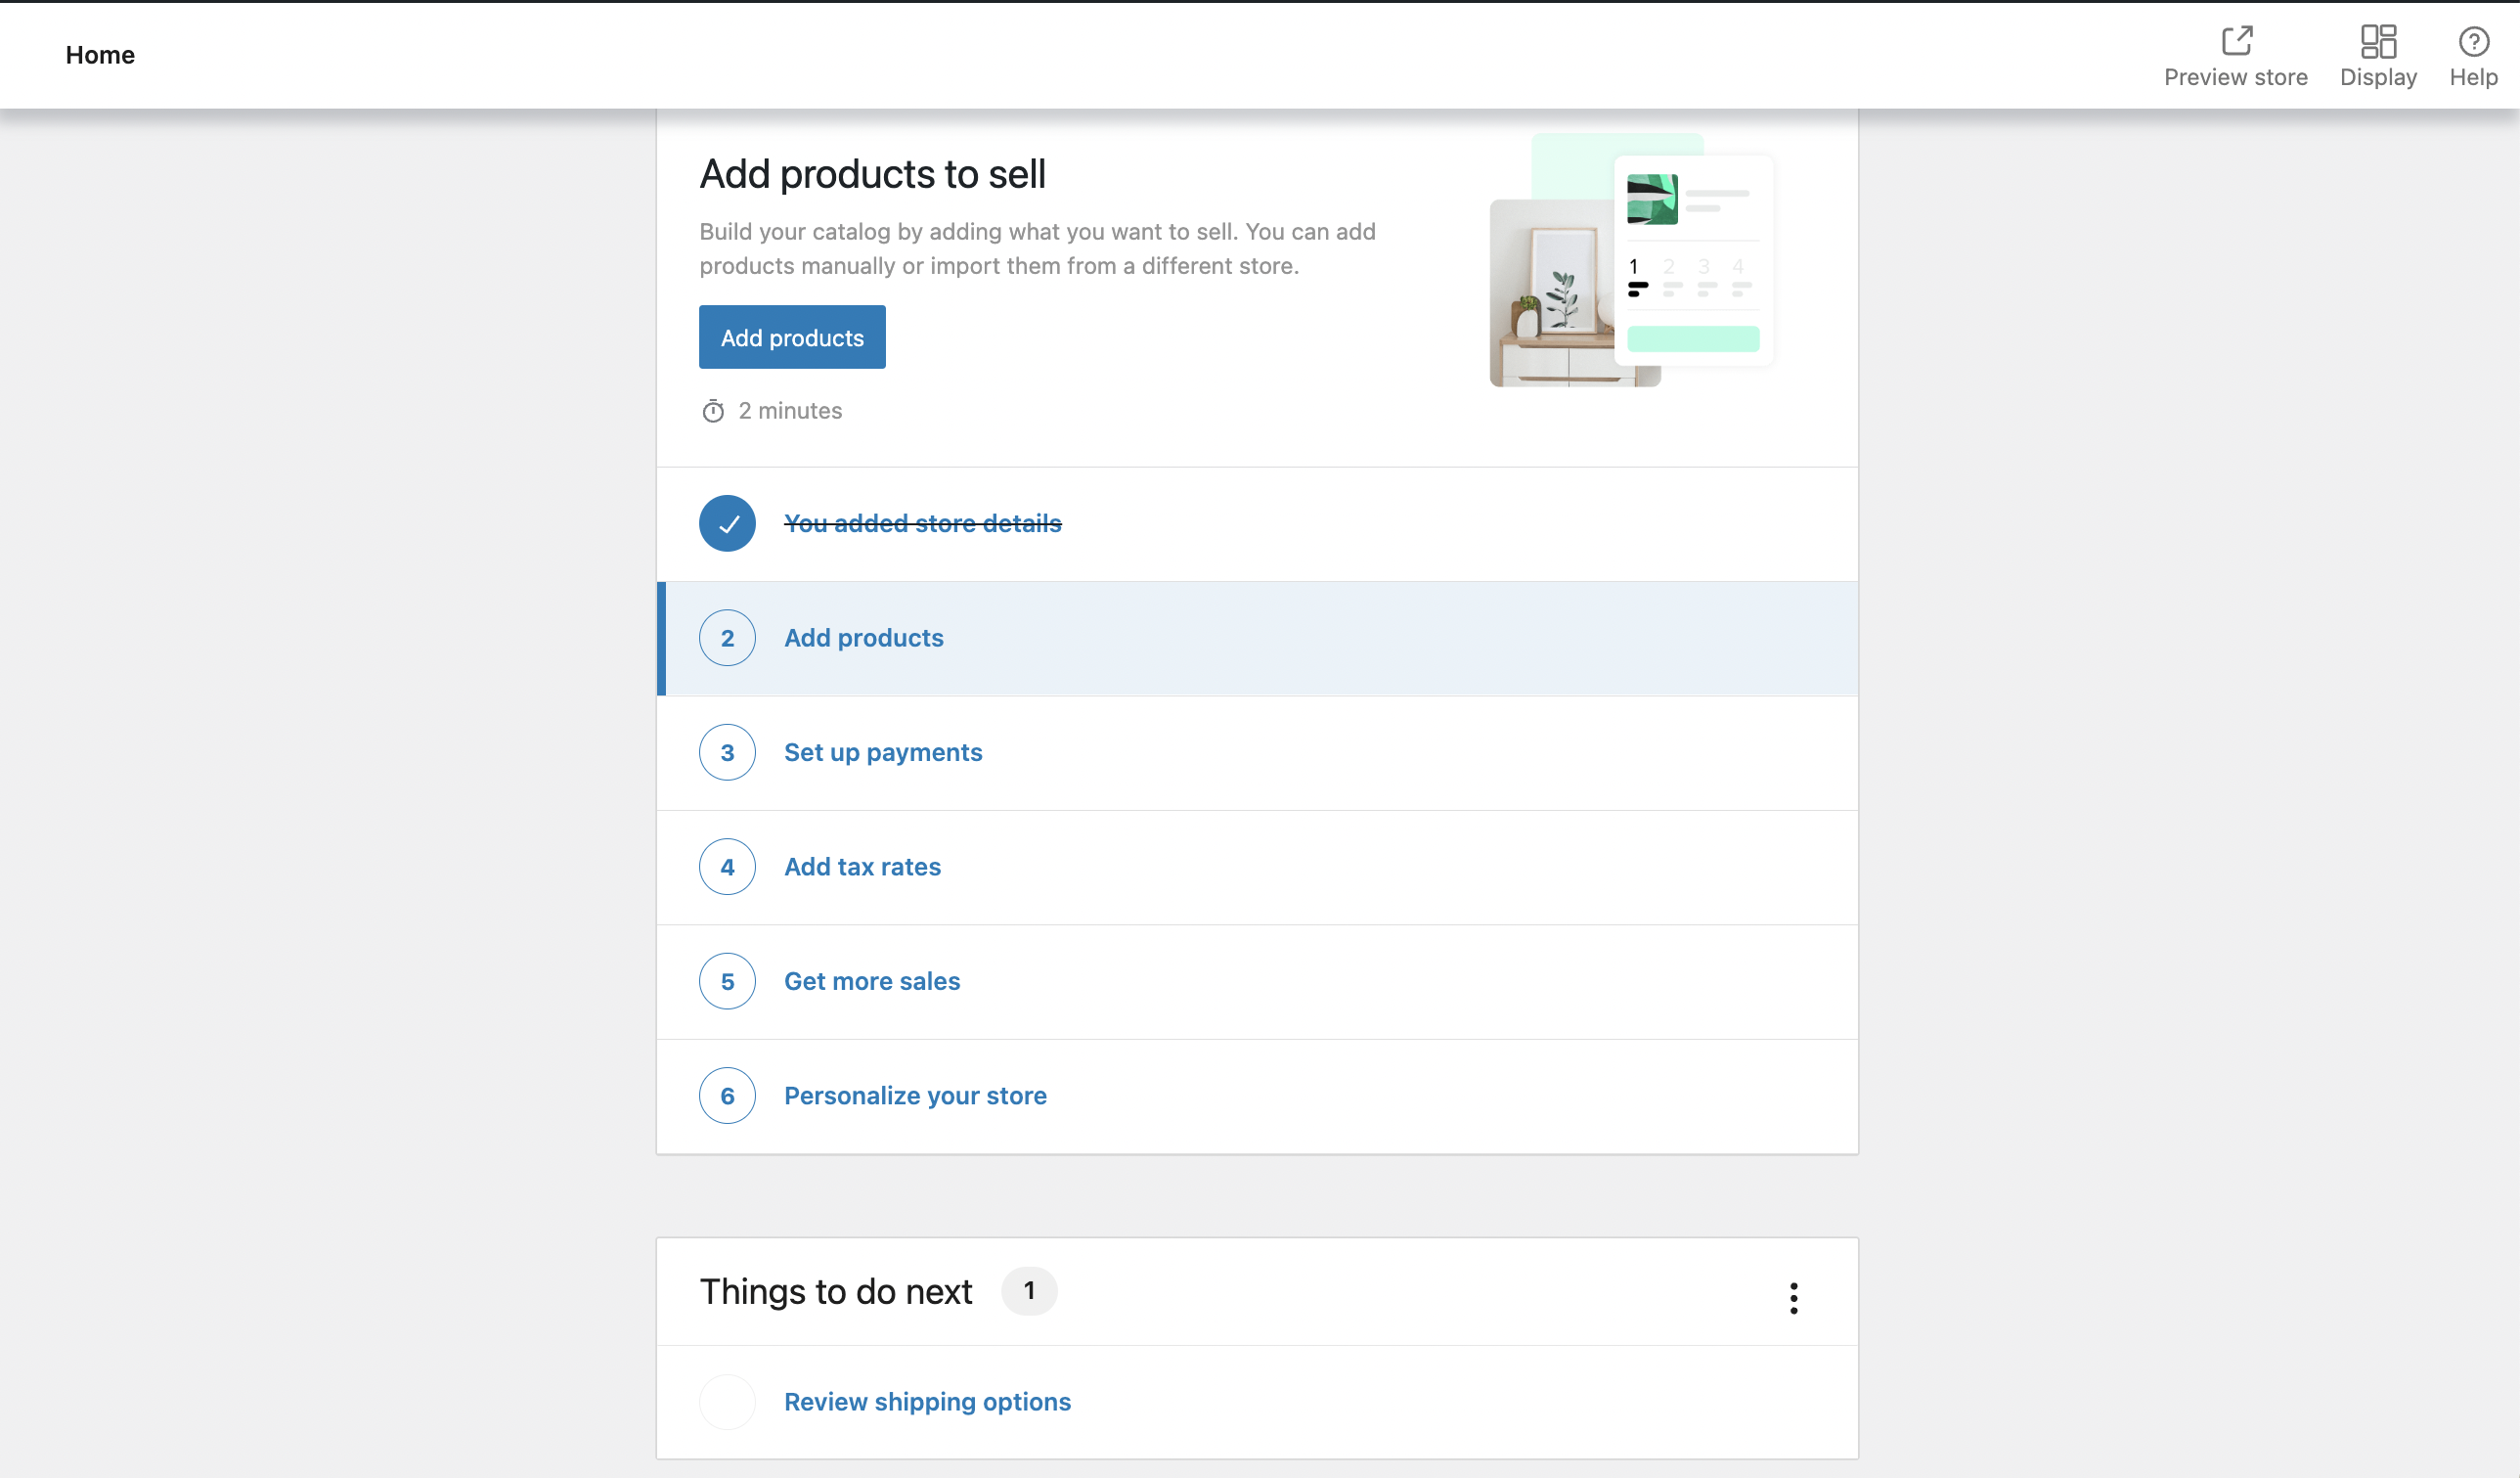The height and width of the screenshot is (1478, 2520).
Task: Select the Get more sales step
Action: [870, 981]
